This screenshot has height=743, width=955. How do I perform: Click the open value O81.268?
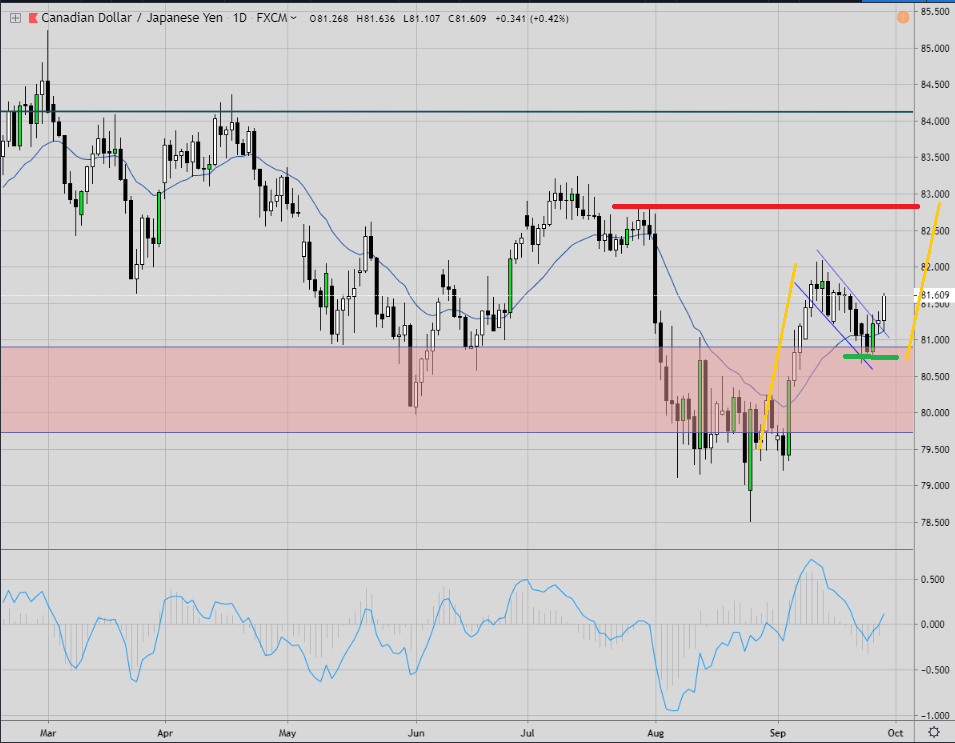pos(329,19)
